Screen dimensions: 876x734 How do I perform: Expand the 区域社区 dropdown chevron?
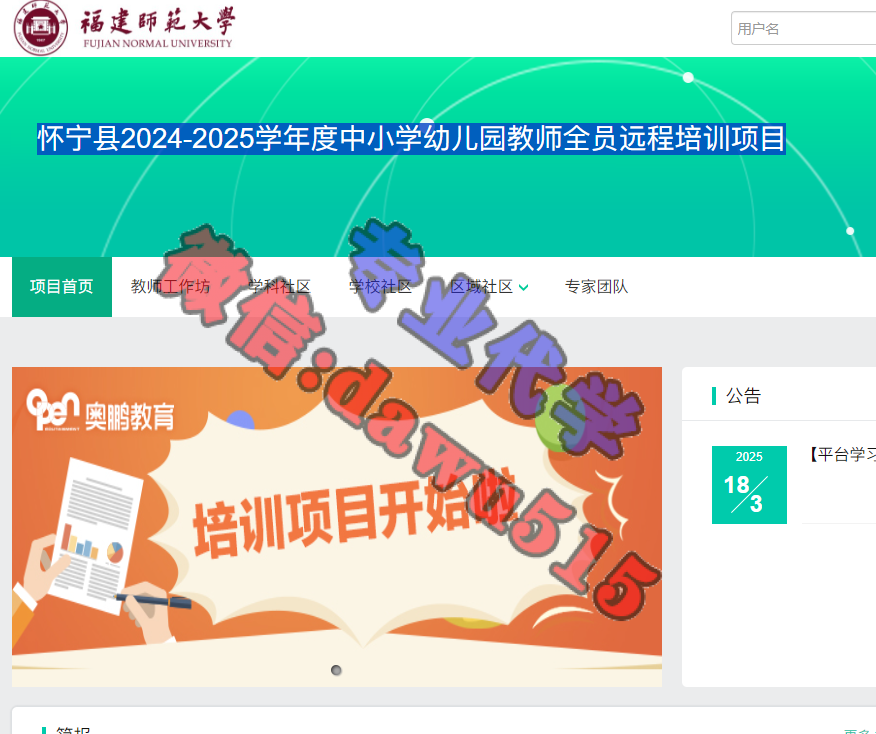[x=523, y=288]
